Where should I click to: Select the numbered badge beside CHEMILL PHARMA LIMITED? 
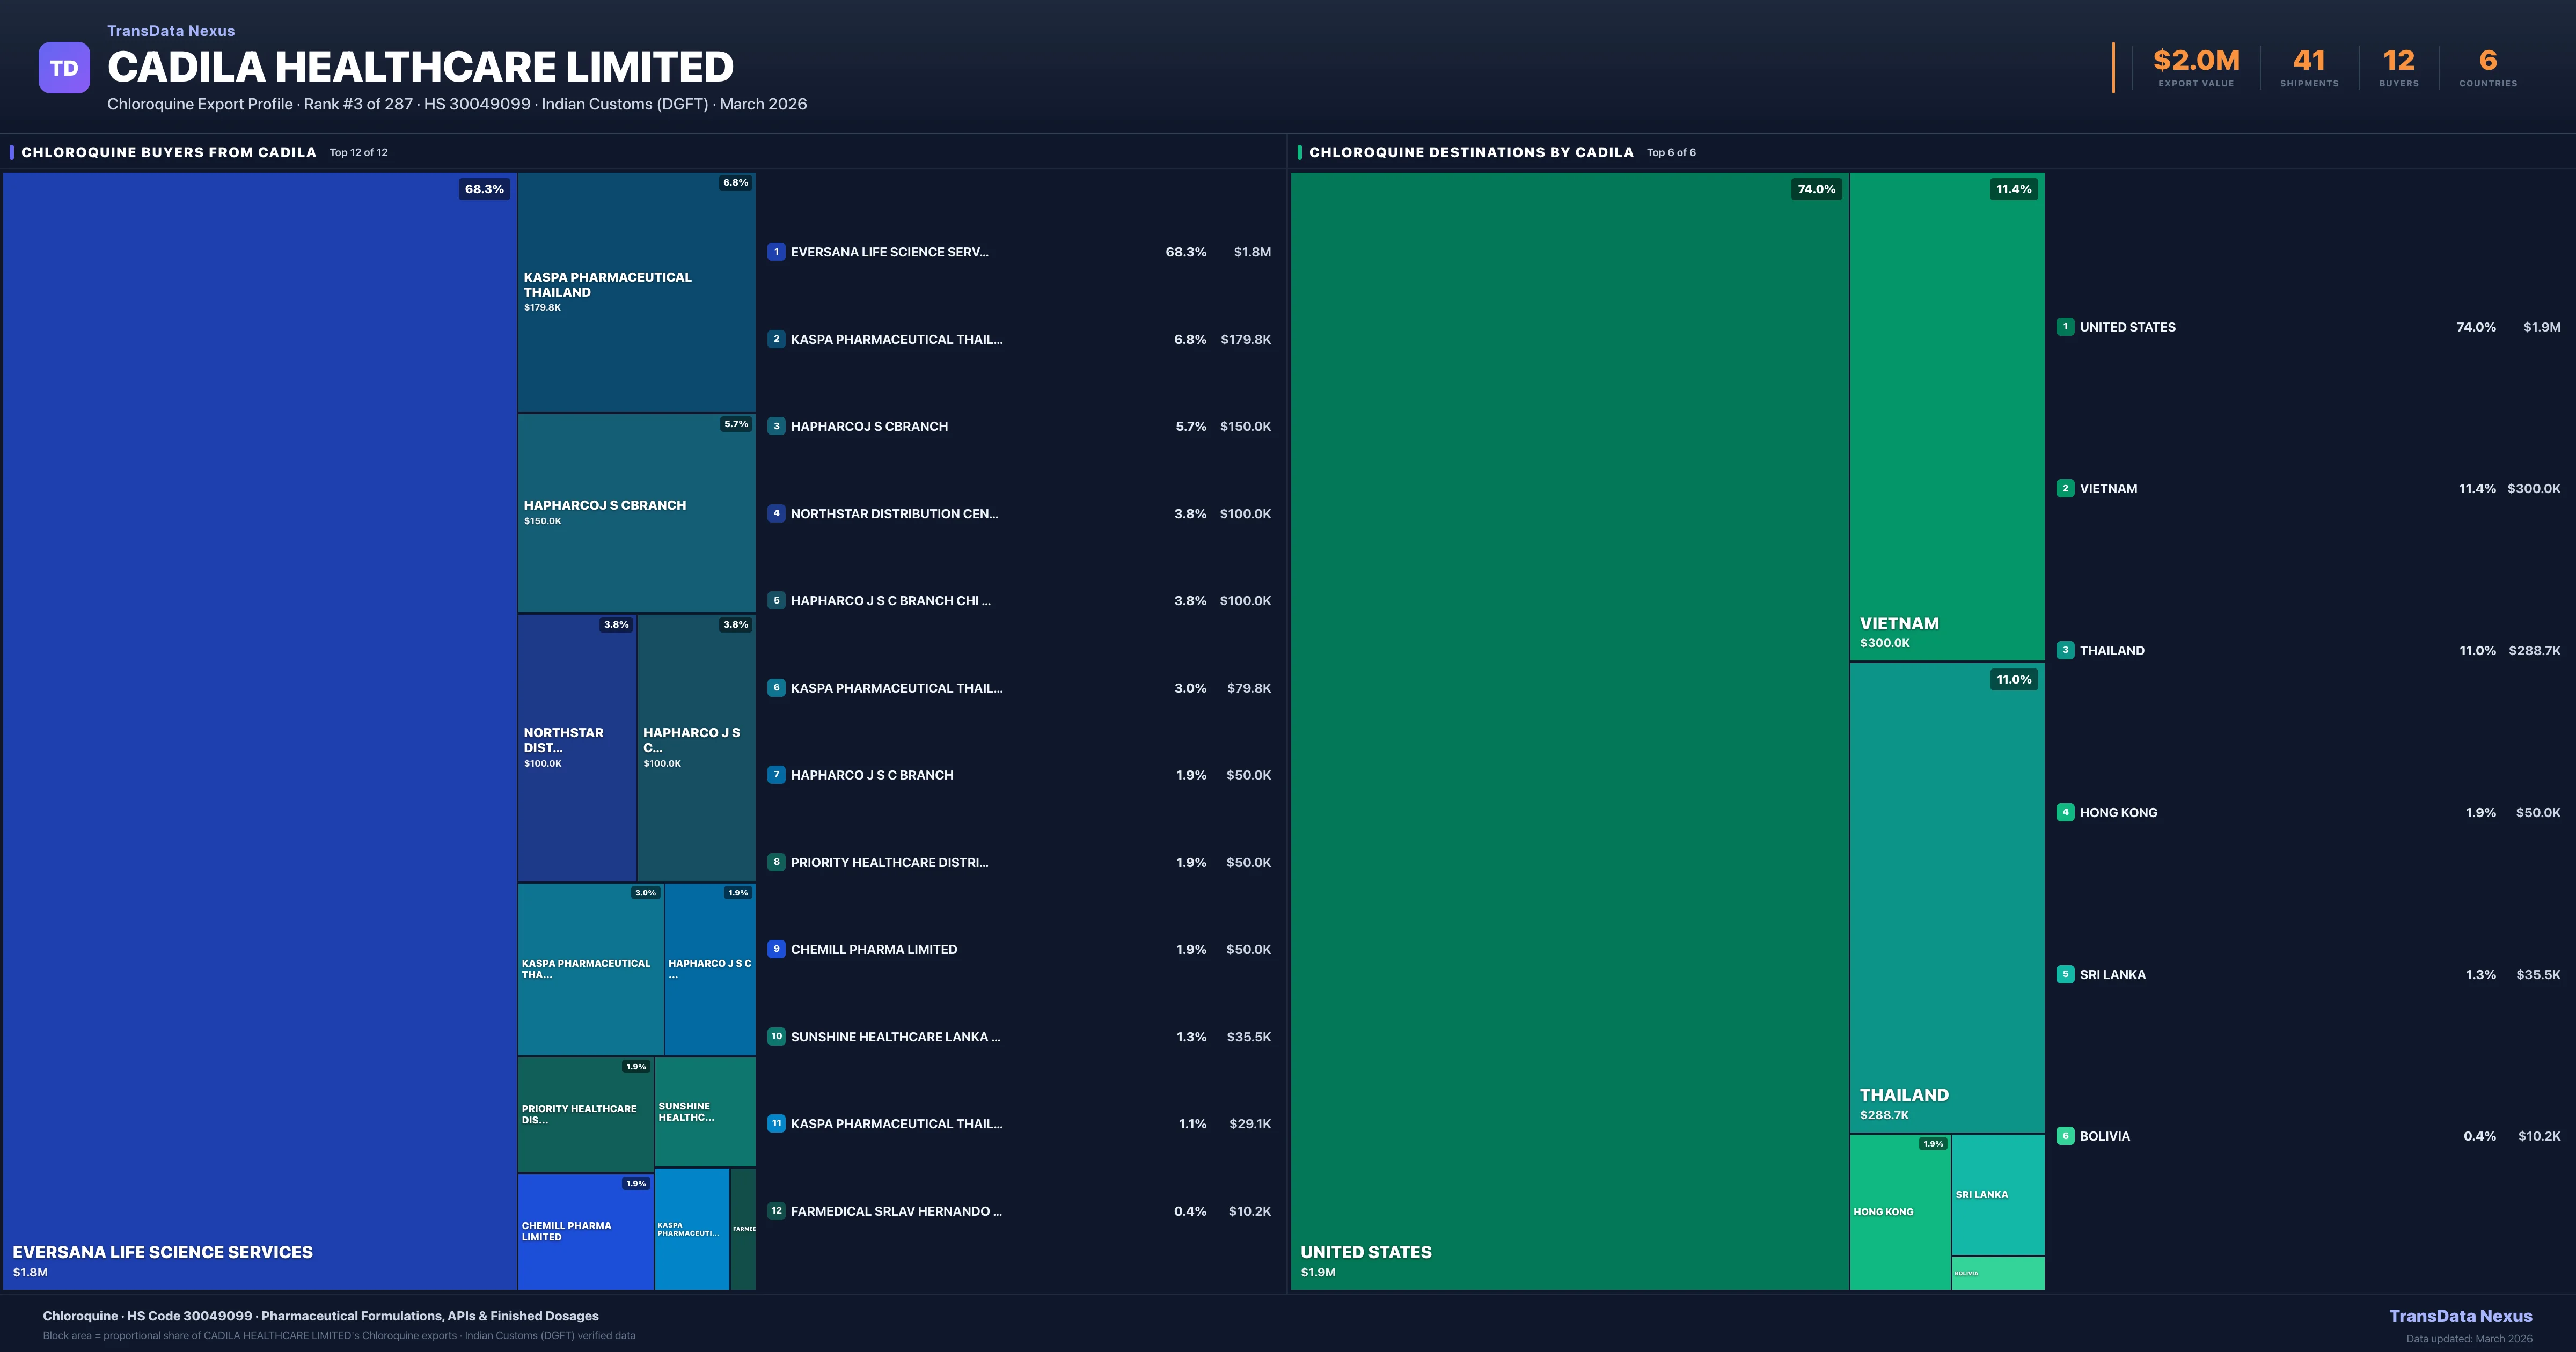[x=777, y=949]
